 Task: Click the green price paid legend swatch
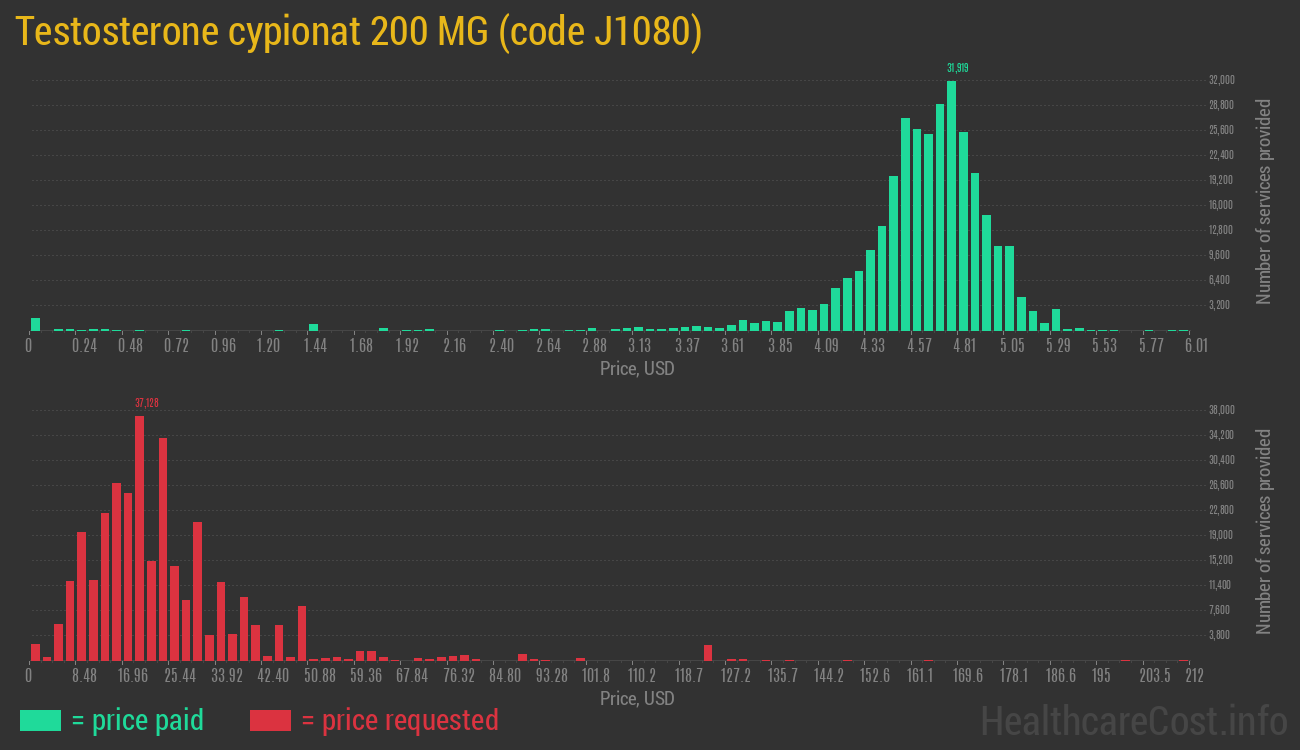click(41, 720)
